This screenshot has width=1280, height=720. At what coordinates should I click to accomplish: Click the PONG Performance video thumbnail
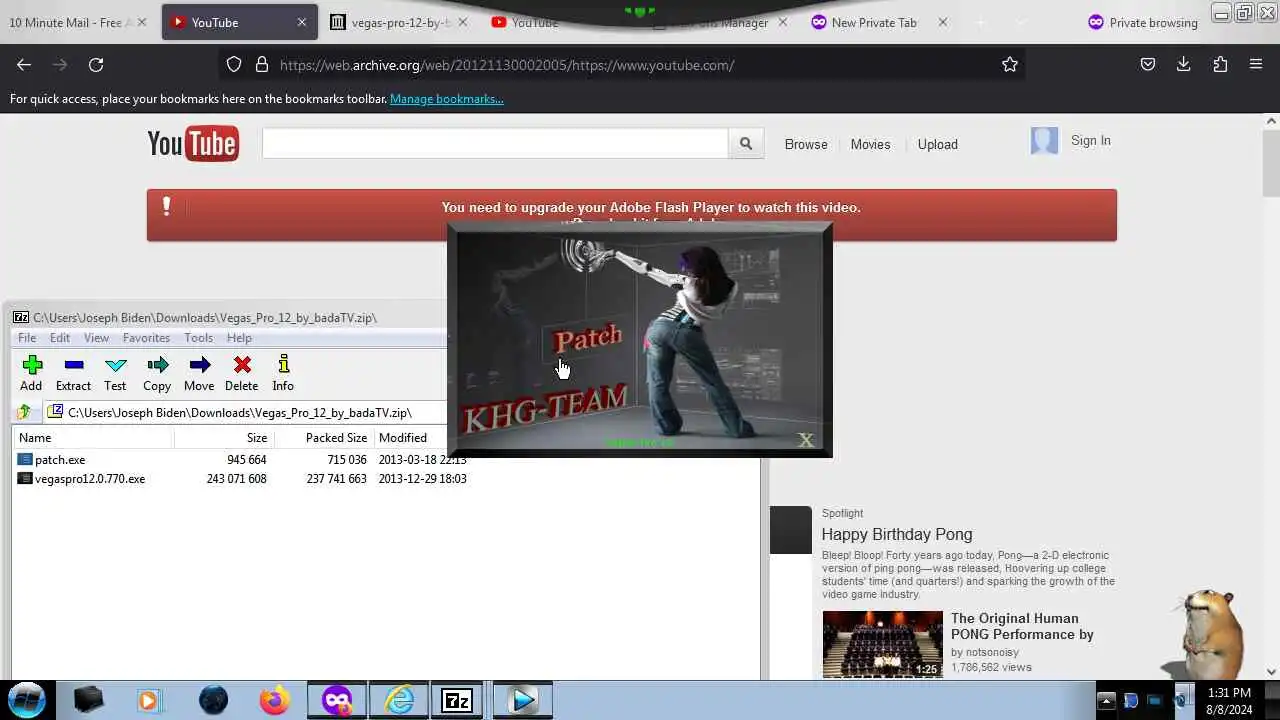tap(882, 644)
